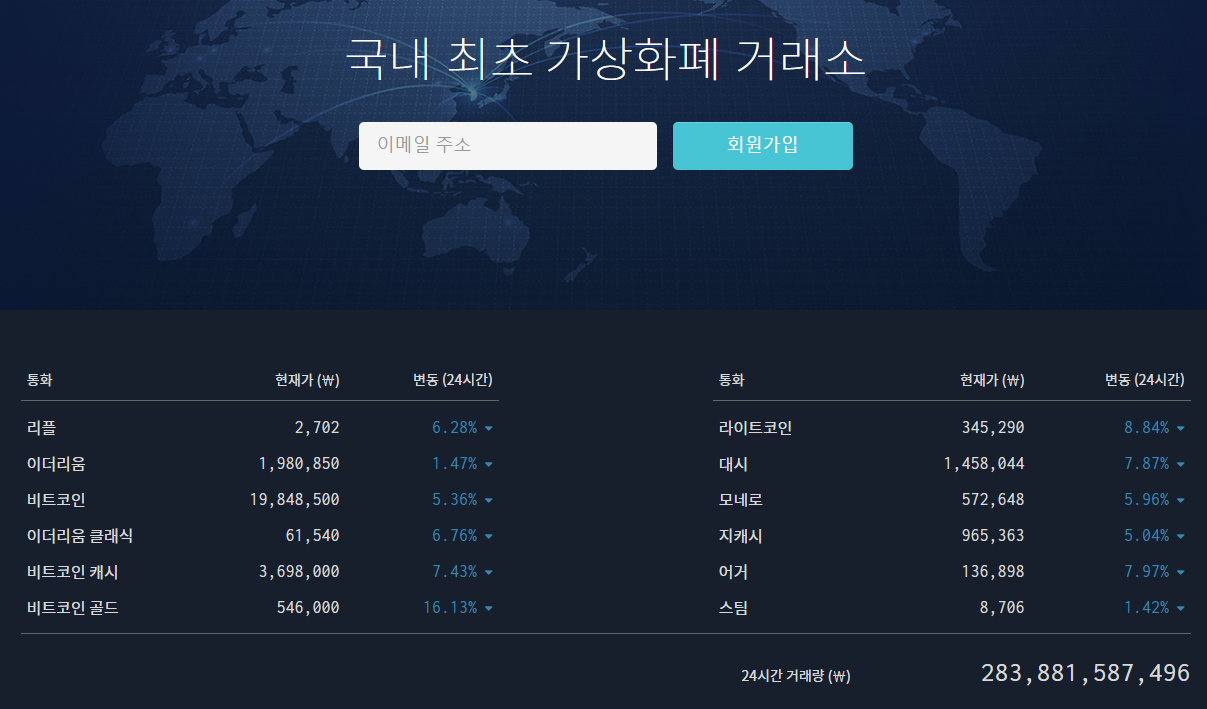This screenshot has height=709, width=1207.
Task: Click the down arrow beside 대시 7.87%
Action: (x=1180, y=465)
